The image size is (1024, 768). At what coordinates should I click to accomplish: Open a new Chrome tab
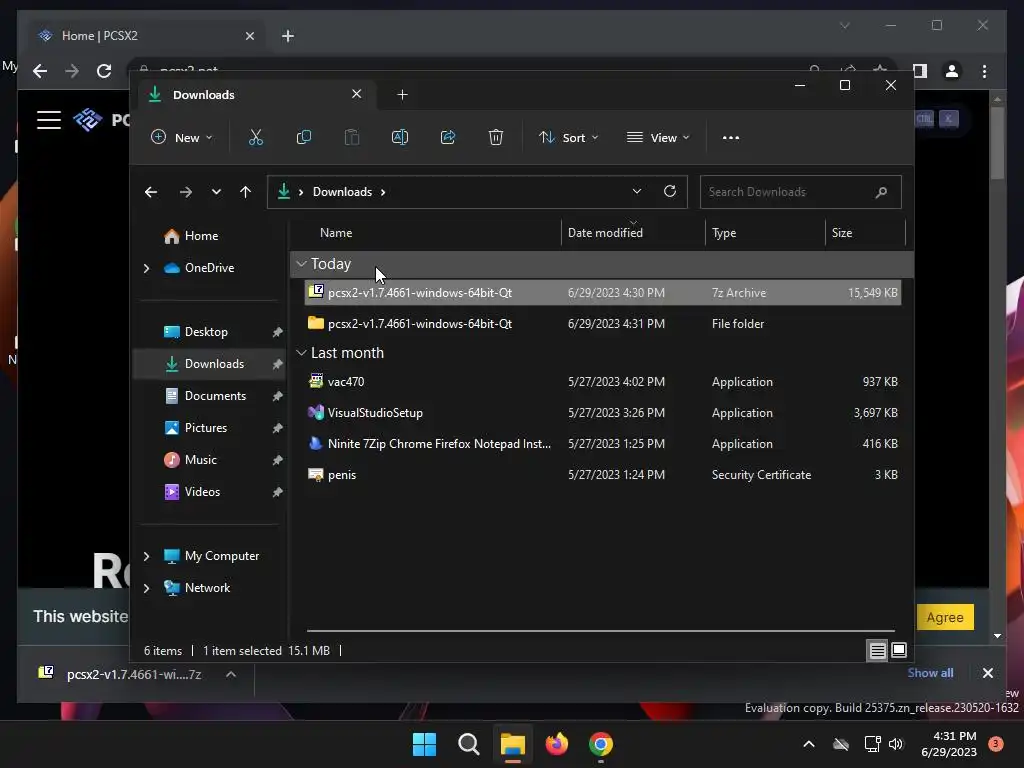point(288,36)
